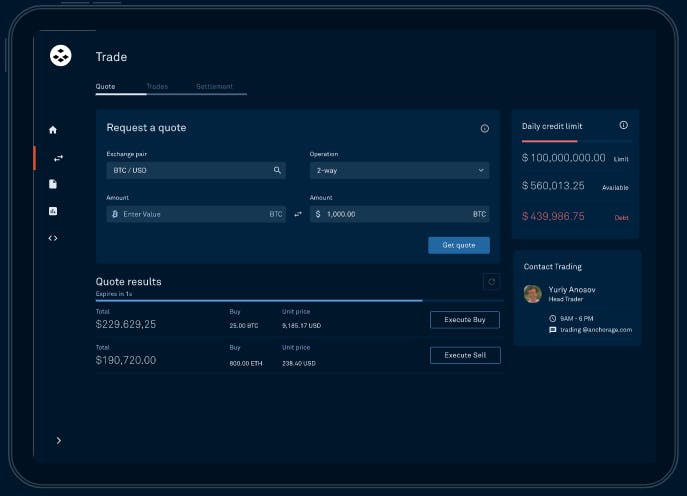
Task: Expand the sidebar with the chevron arrow
Action: pos(59,440)
